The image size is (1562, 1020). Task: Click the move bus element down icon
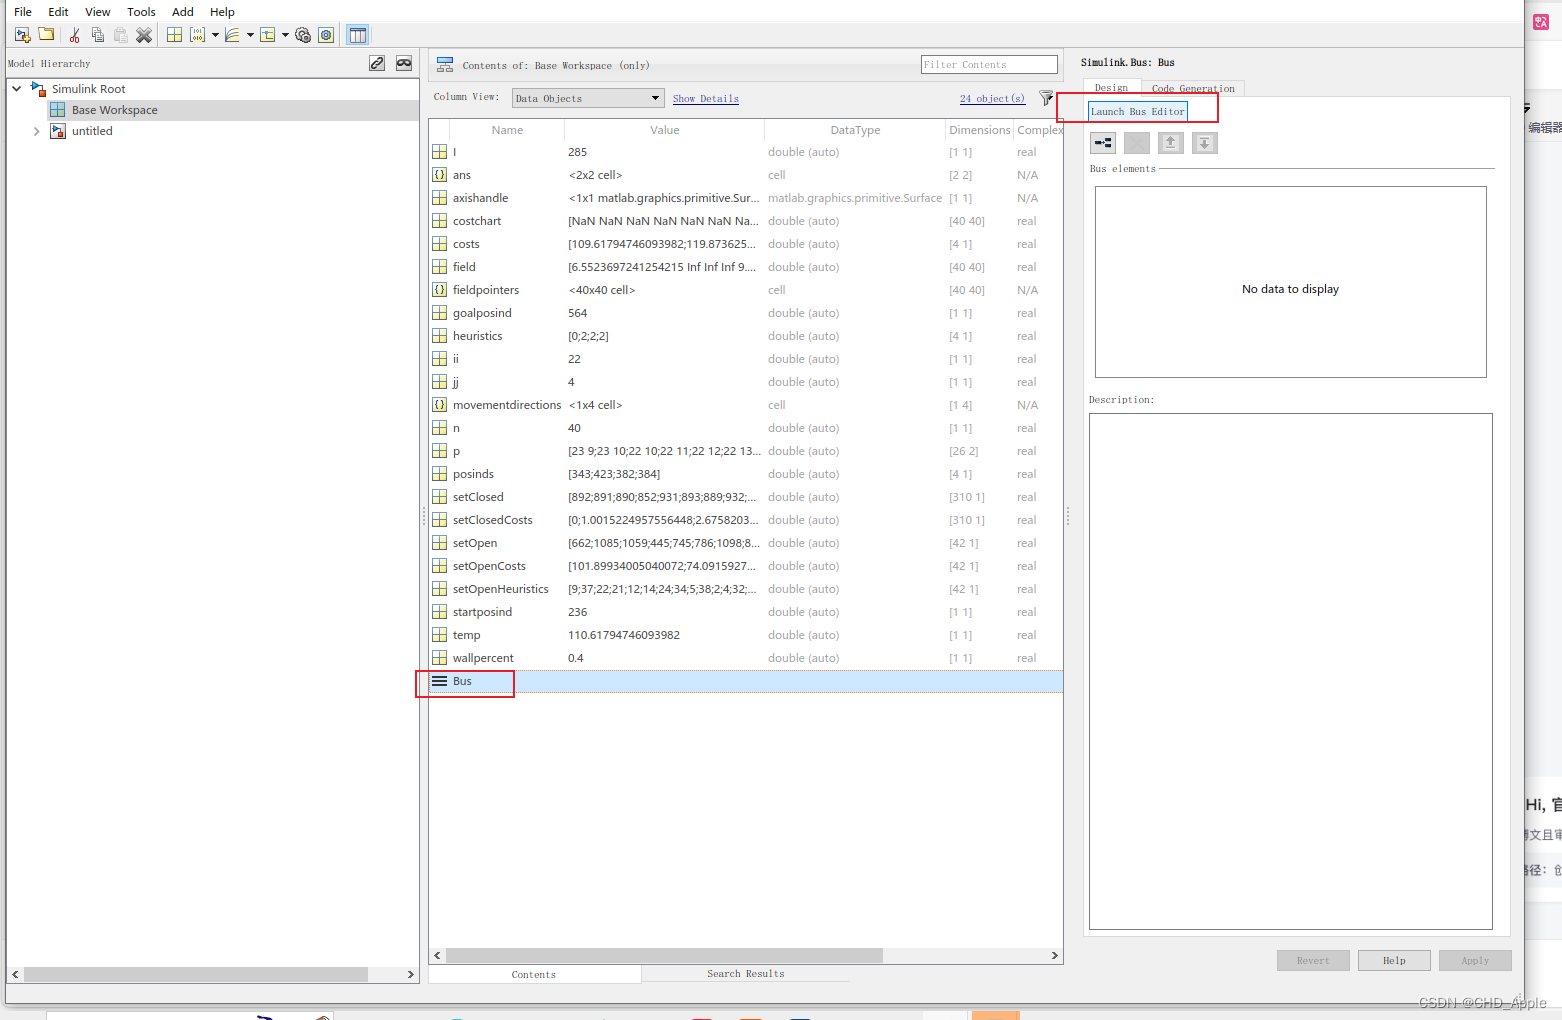pyautogui.click(x=1204, y=142)
